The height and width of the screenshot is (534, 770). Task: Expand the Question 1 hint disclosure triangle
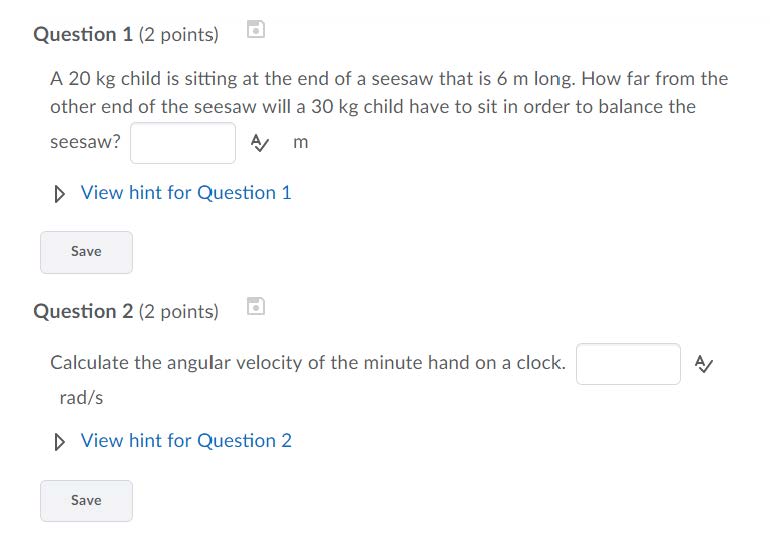tap(61, 193)
